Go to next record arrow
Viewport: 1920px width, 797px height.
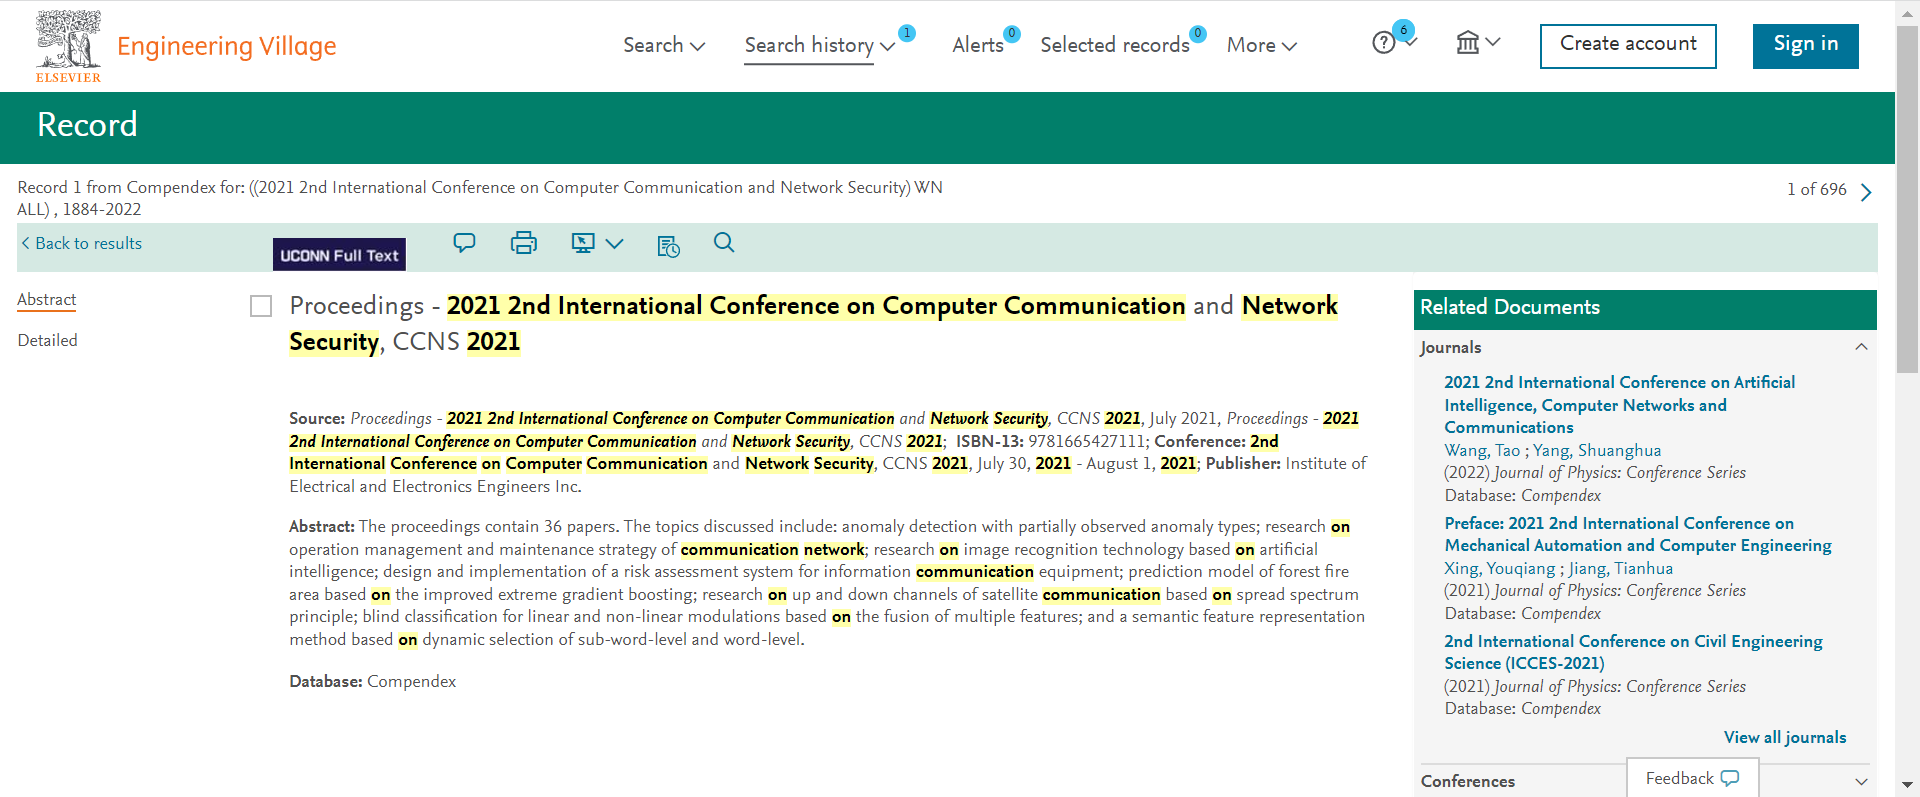pos(1866,191)
